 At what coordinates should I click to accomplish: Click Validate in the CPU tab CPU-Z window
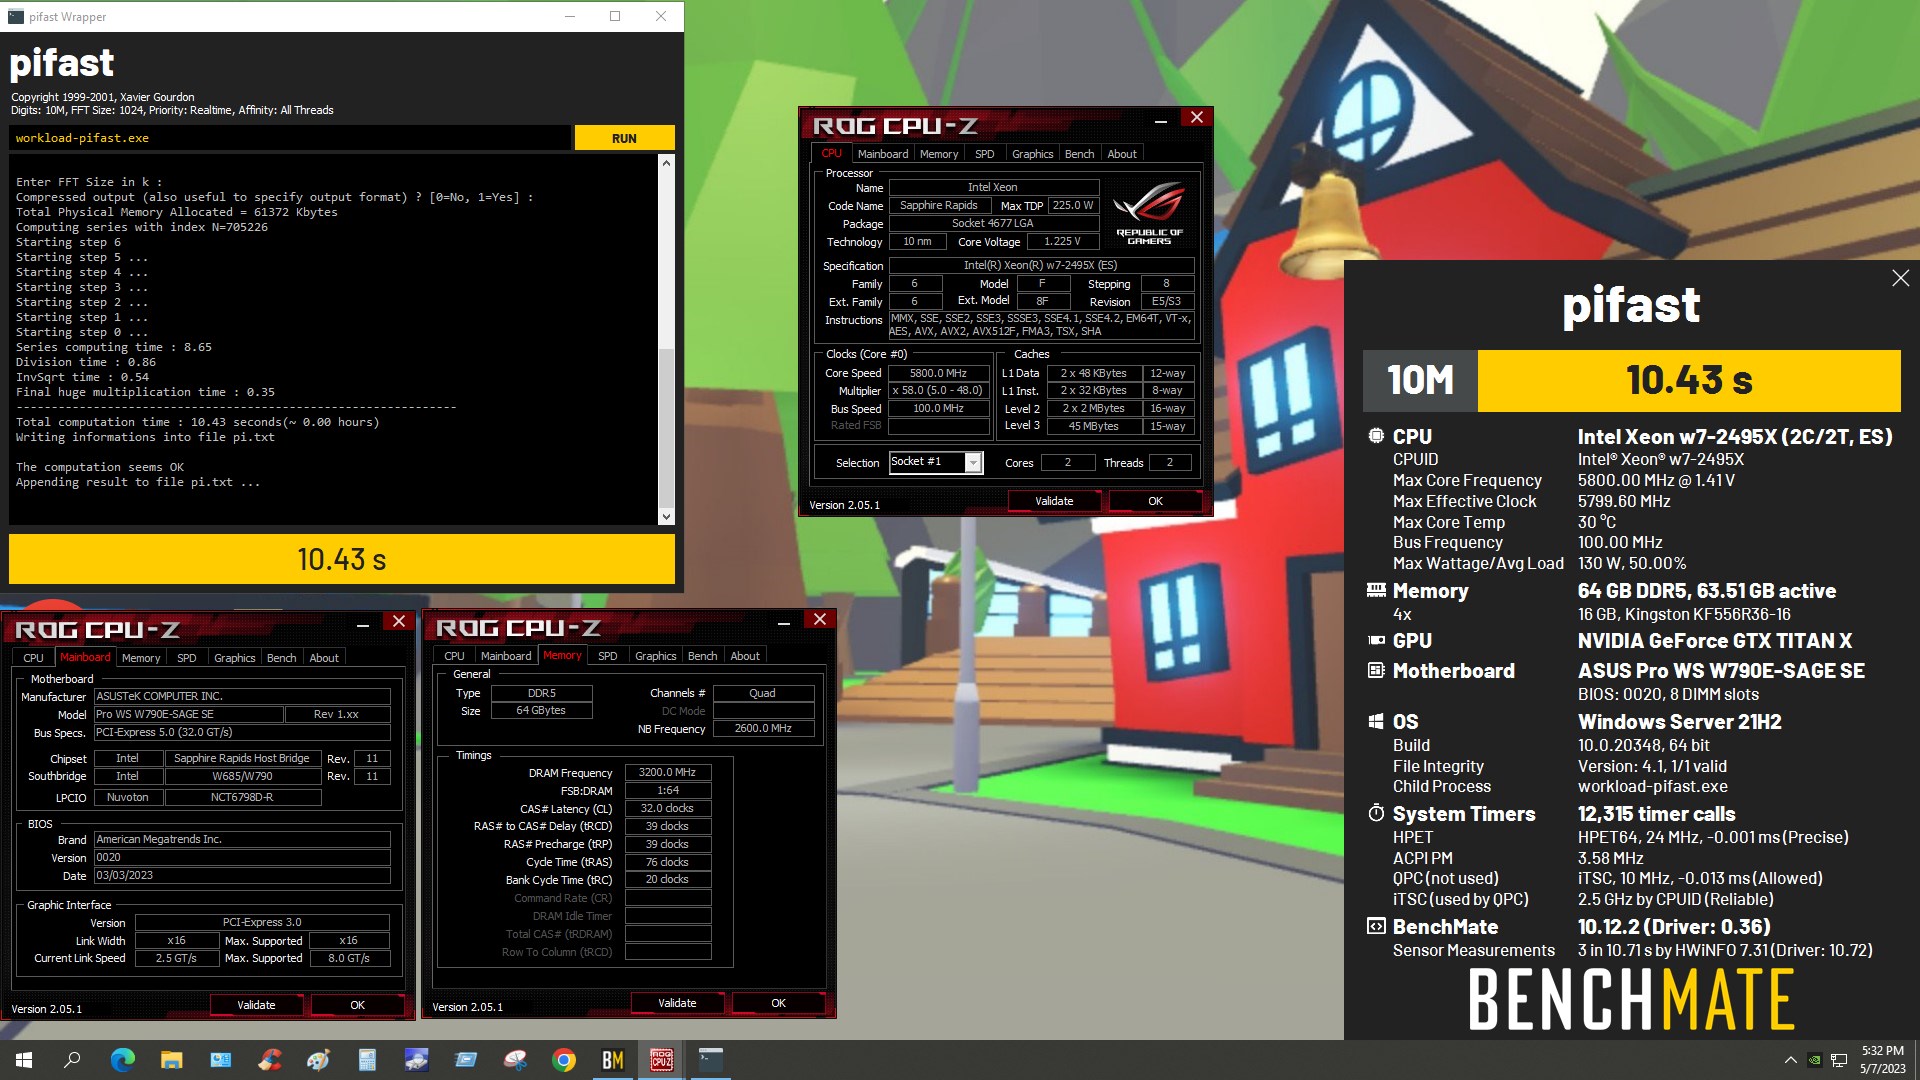click(x=1054, y=501)
